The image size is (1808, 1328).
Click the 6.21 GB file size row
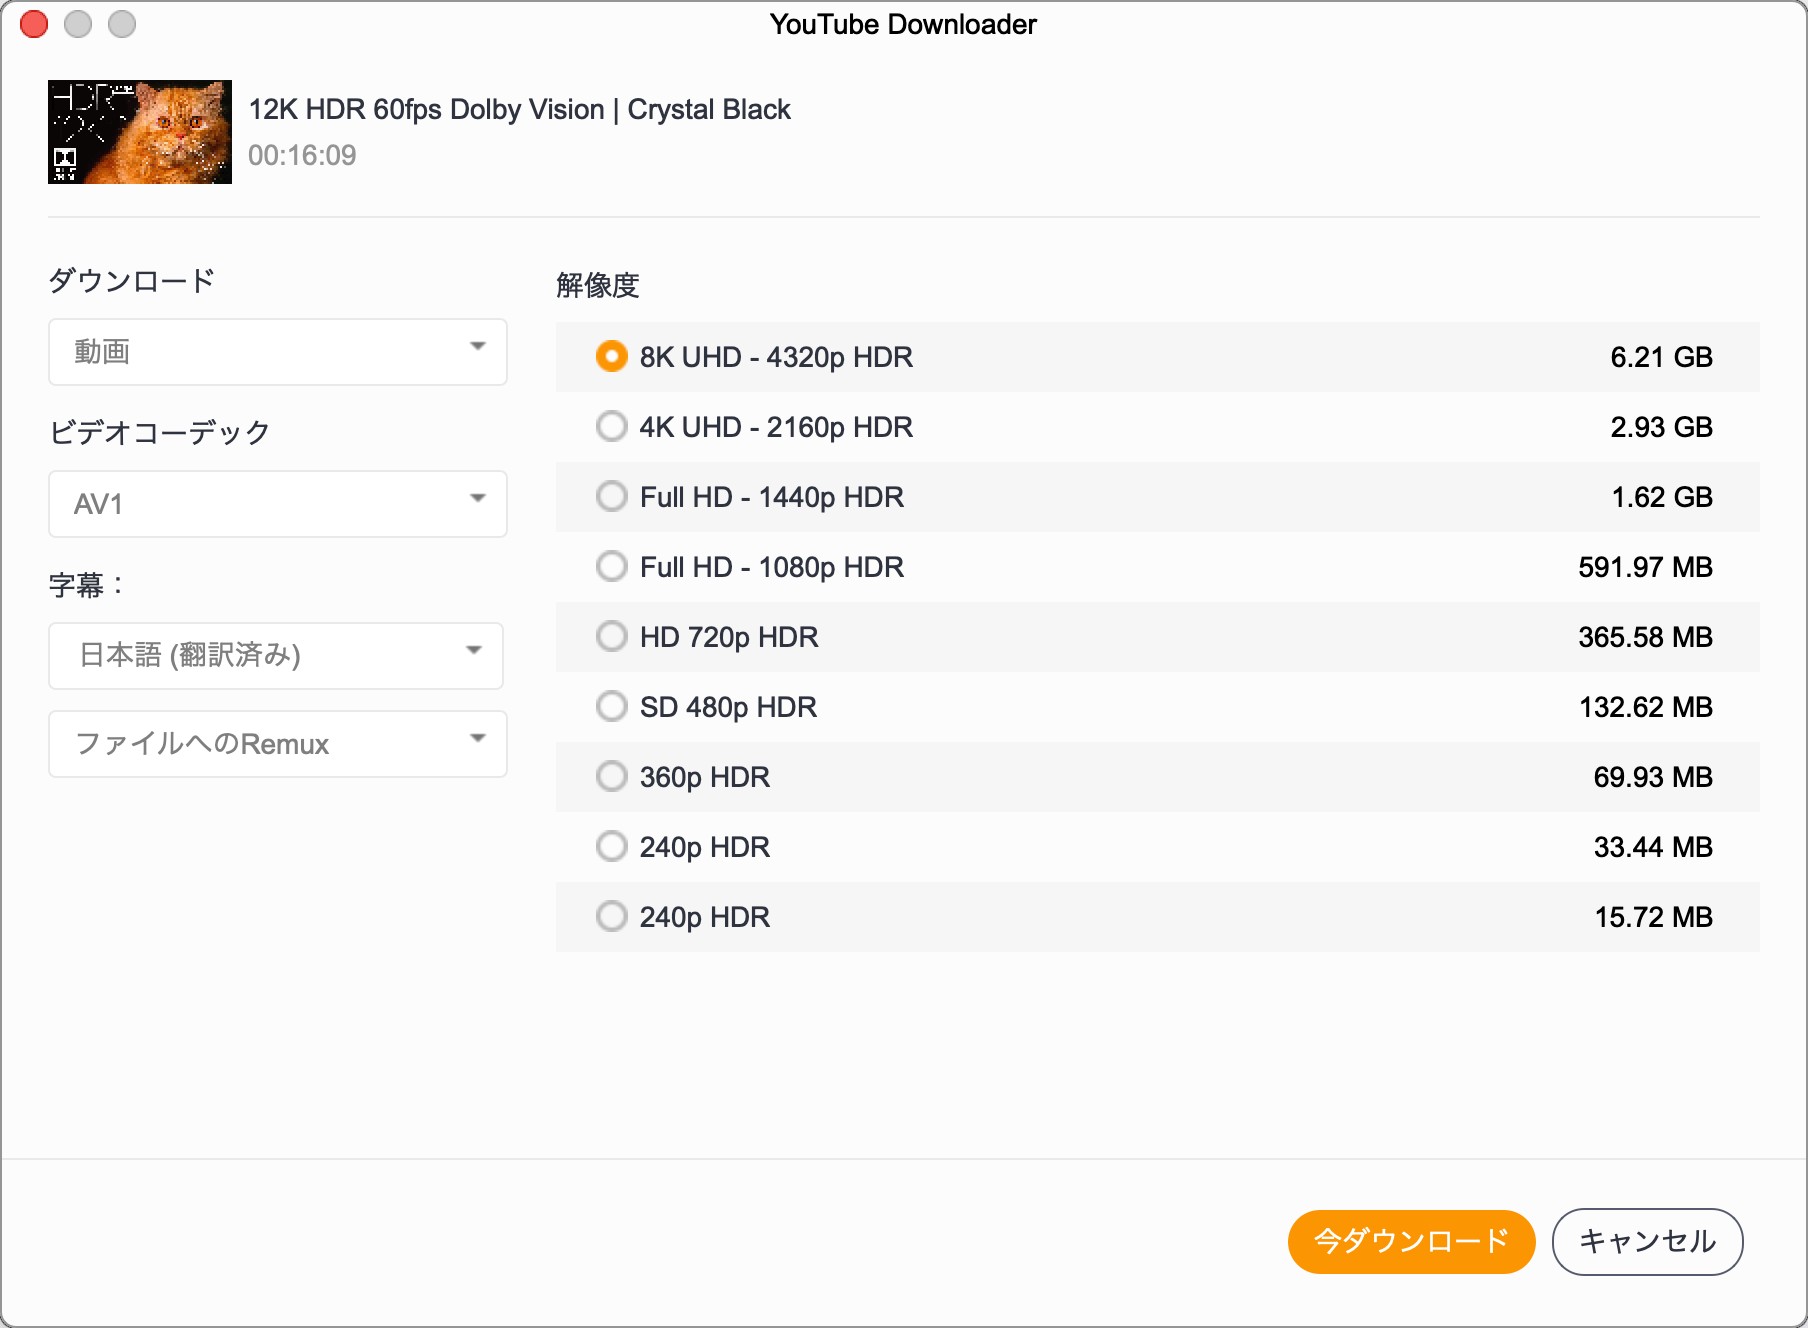(x=1660, y=357)
